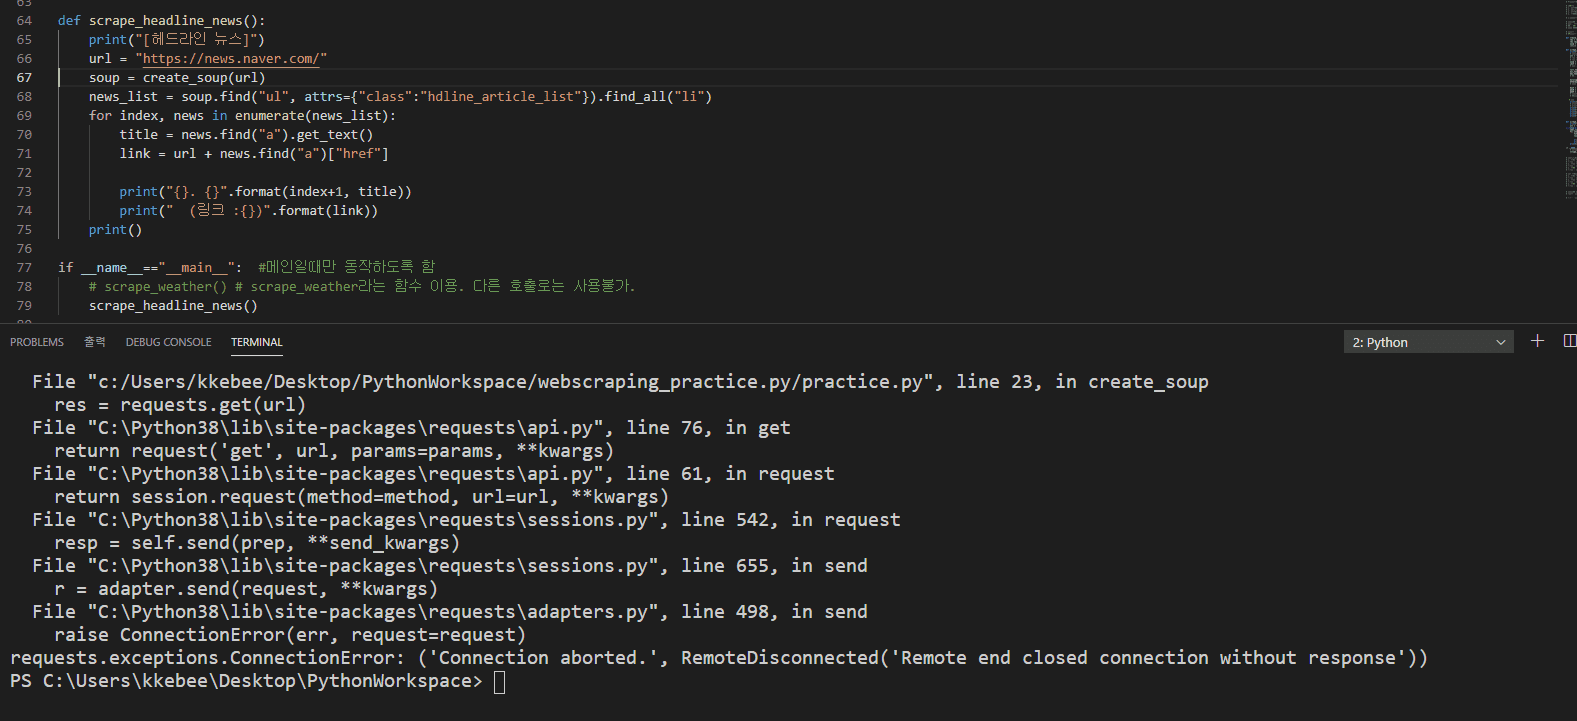Switch to the DEBUG CONSOLE tab
The height and width of the screenshot is (721, 1577).
pyautogui.click(x=168, y=342)
